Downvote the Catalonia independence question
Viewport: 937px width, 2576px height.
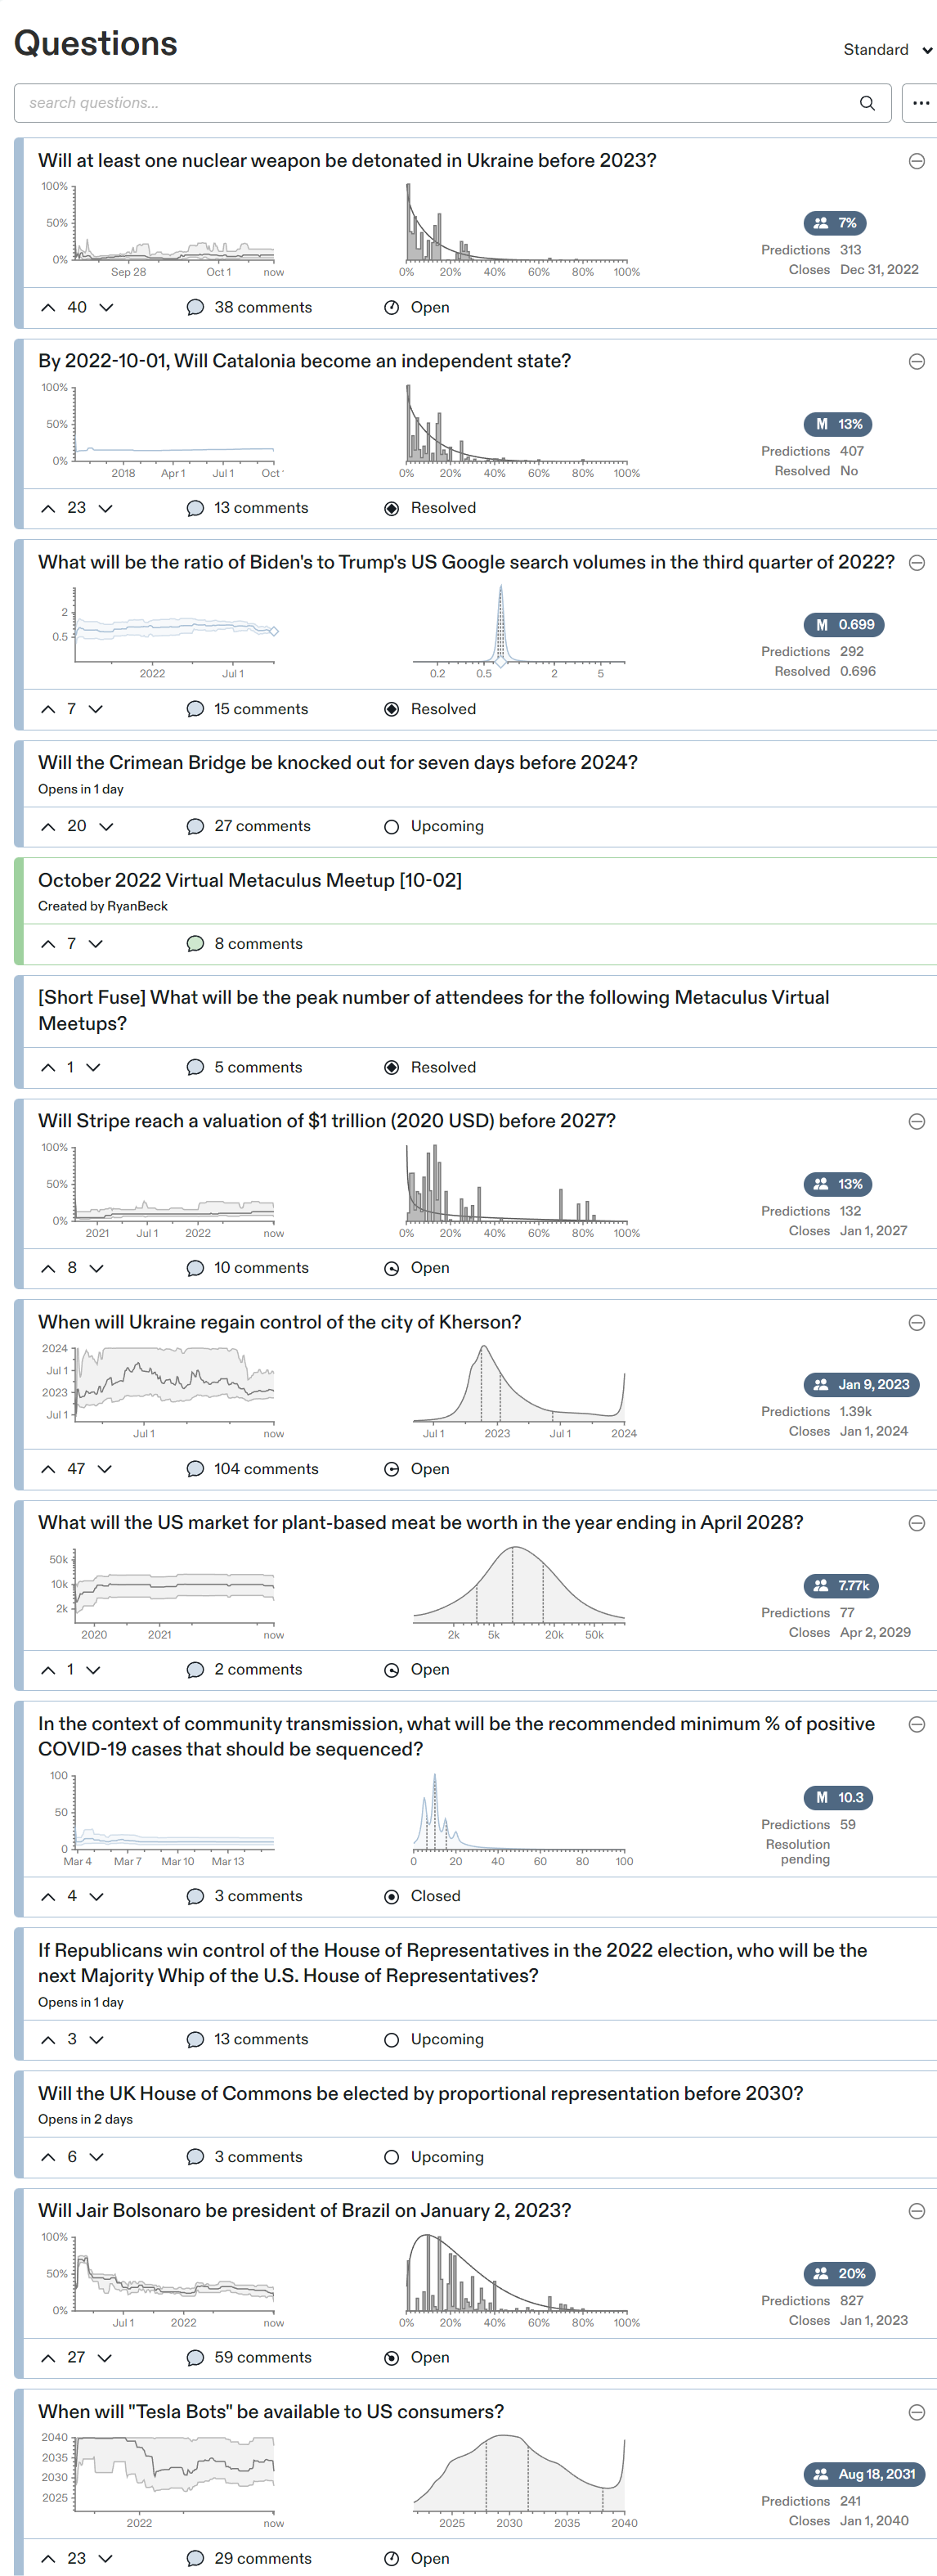click(105, 509)
